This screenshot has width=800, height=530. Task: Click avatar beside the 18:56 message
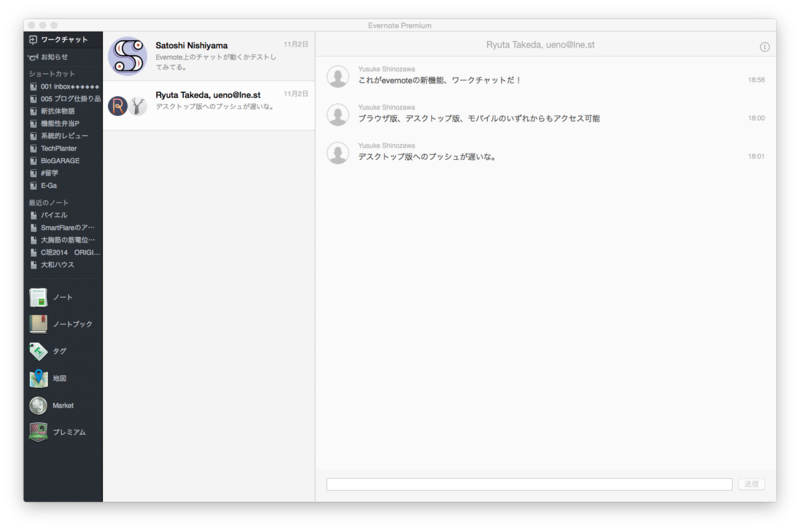tap(338, 76)
